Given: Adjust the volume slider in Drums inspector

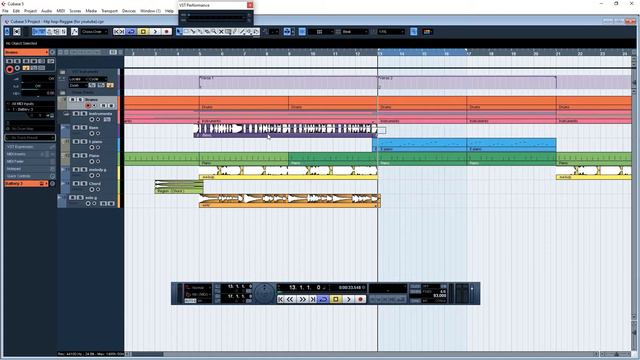Looking at the screenshot, I should (38, 78).
